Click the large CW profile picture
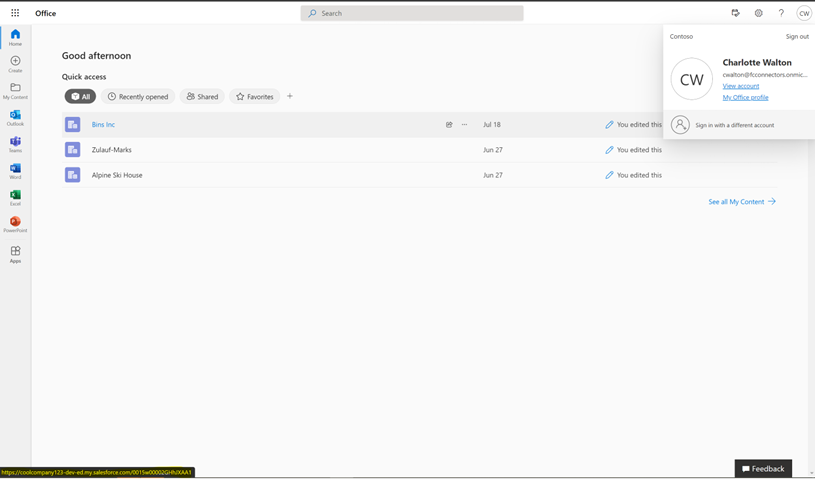This screenshot has width=815, height=479. [x=691, y=79]
